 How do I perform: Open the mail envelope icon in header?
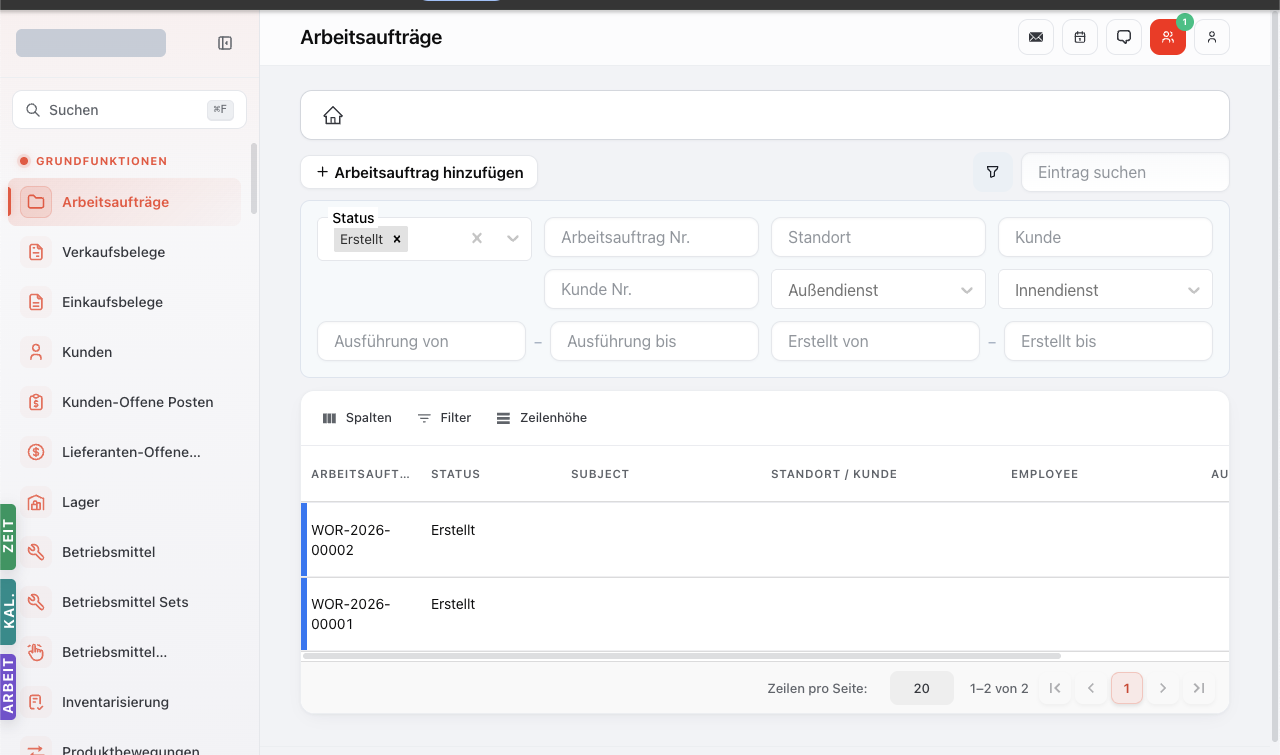(x=1036, y=37)
